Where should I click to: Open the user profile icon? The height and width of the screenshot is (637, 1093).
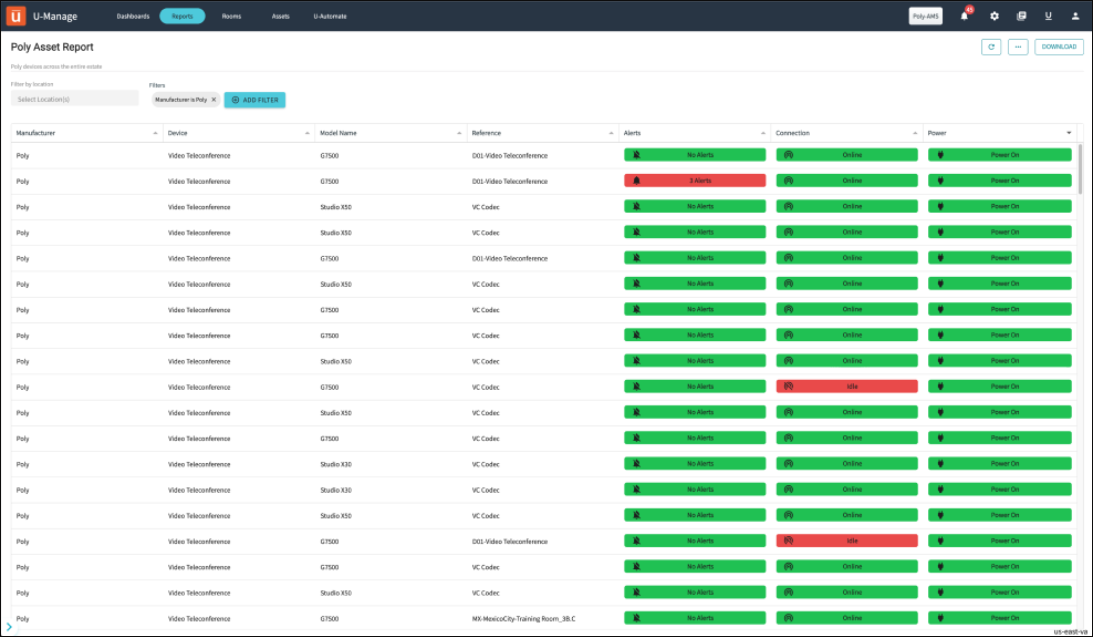[x=1074, y=16]
